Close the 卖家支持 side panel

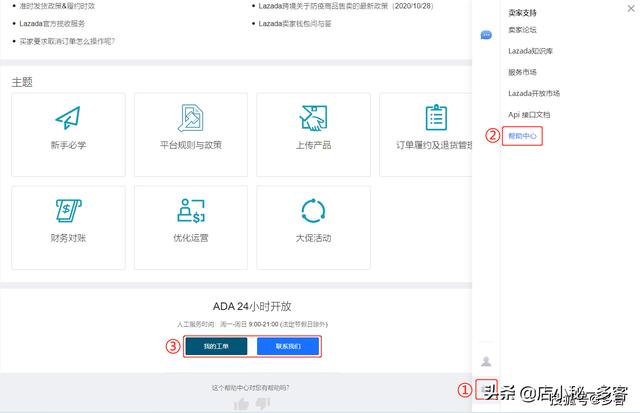[631, 9]
